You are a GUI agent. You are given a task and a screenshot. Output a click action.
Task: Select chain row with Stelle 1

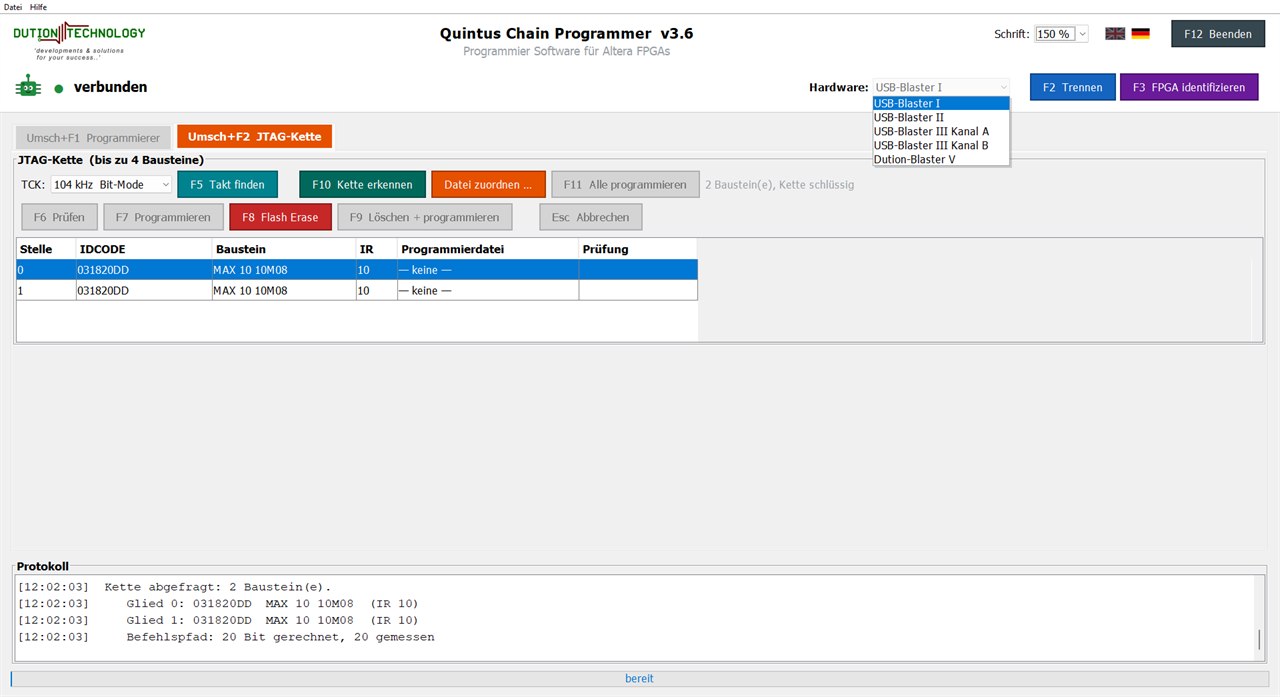[357, 290]
